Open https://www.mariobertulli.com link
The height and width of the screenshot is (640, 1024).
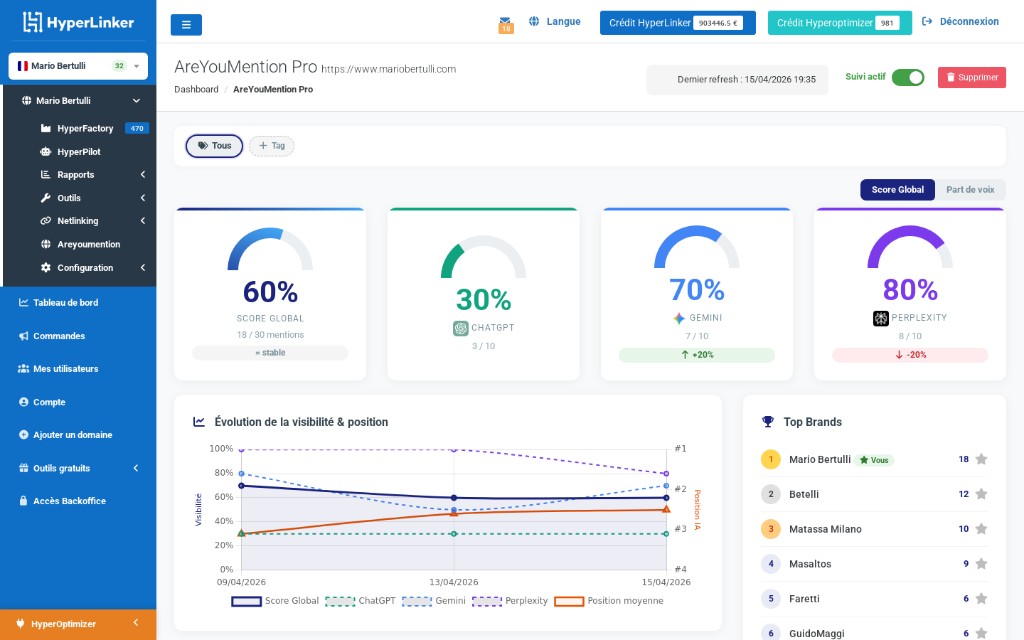392,69
